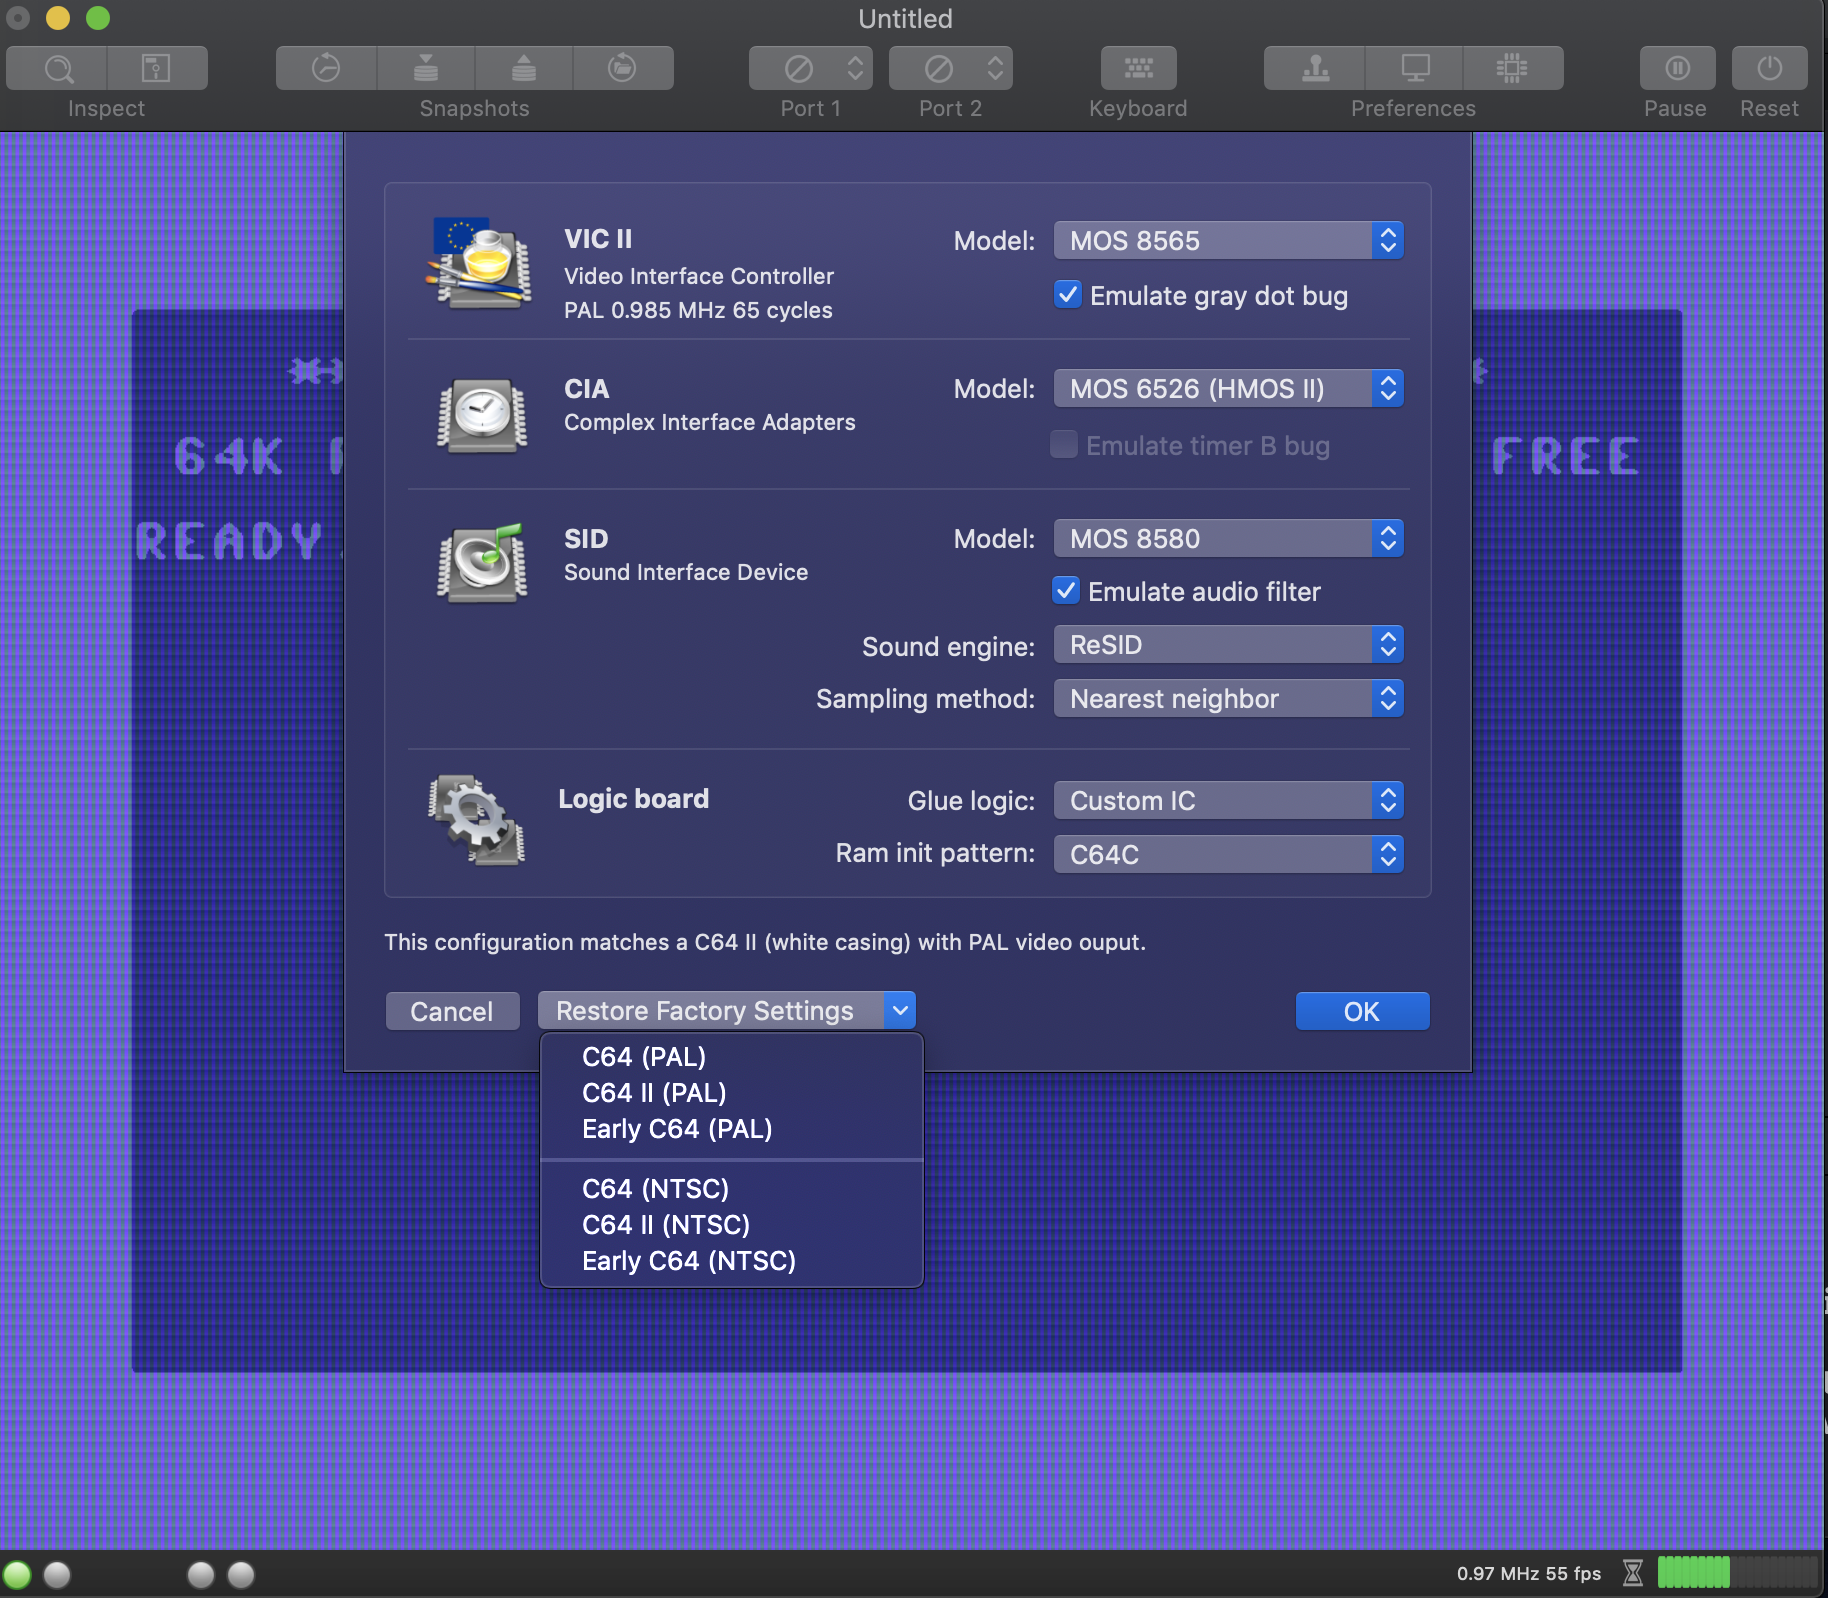Open the Inspect magnifier tool

tap(57, 68)
